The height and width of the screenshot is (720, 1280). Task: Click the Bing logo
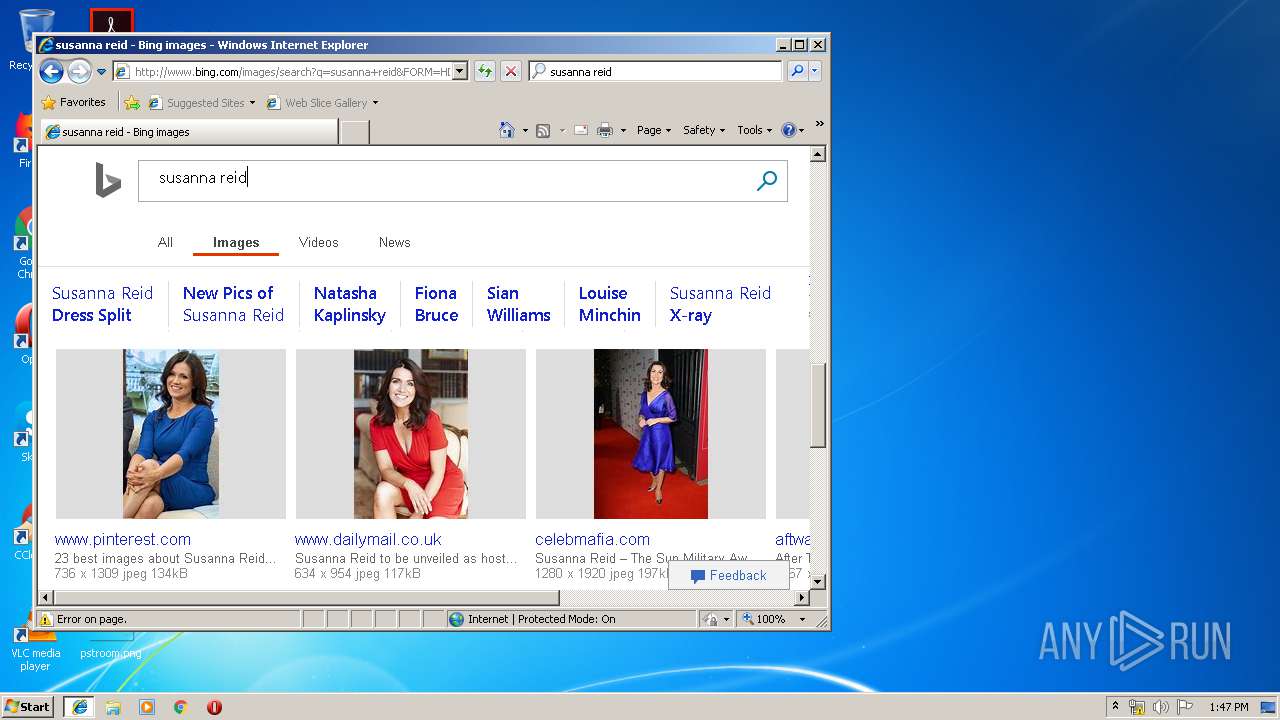[108, 181]
